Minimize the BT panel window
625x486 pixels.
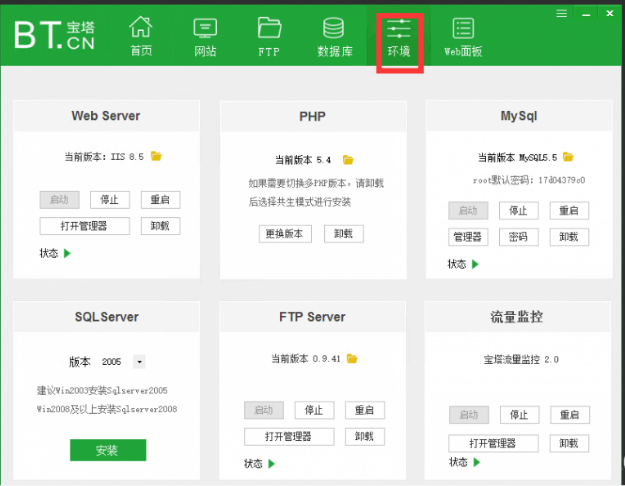(586, 15)
